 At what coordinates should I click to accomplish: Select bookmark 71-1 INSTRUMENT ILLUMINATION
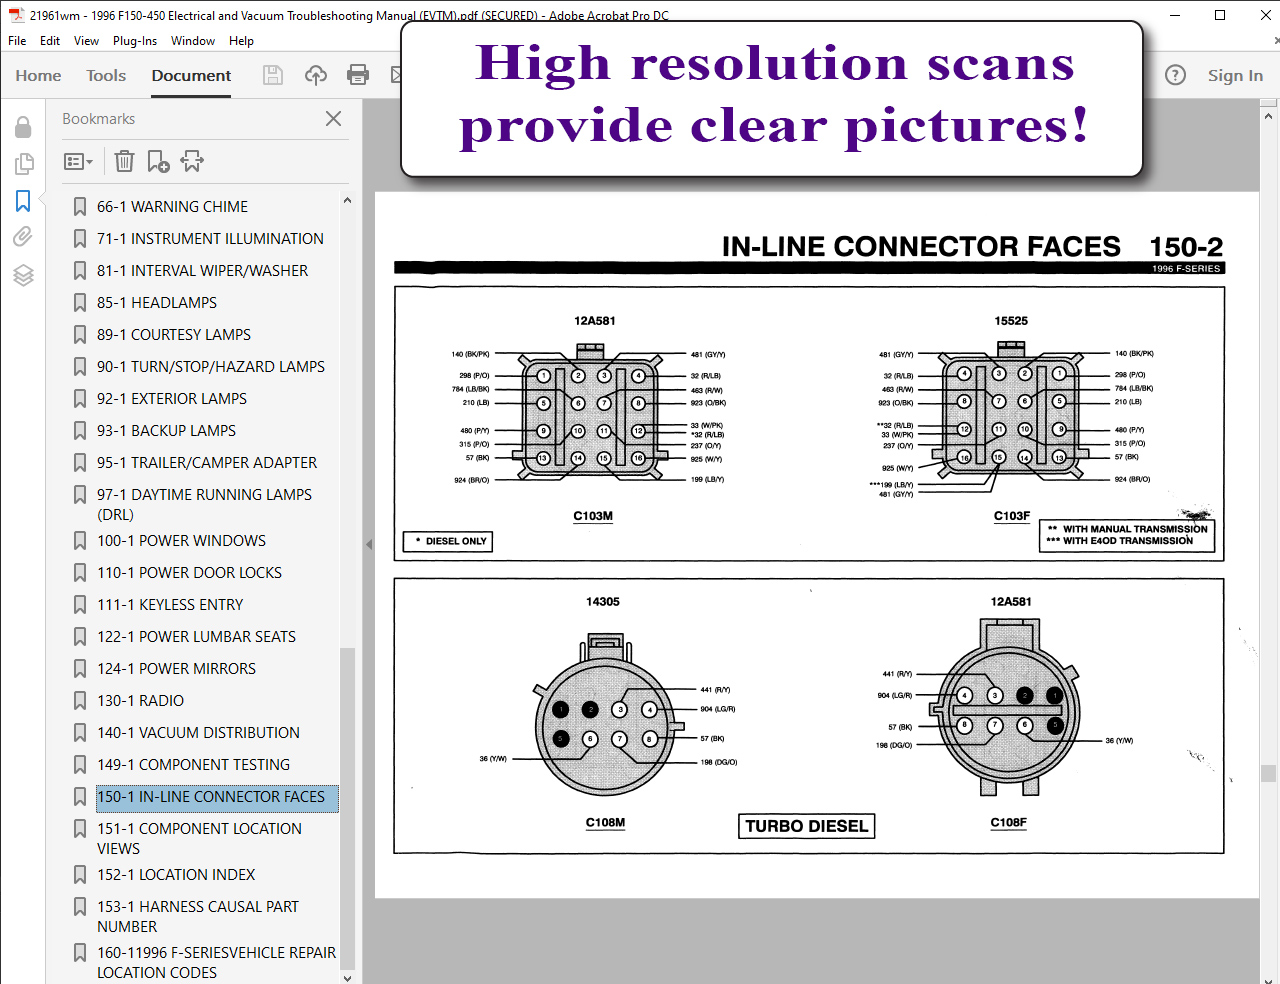click(210, 238)
